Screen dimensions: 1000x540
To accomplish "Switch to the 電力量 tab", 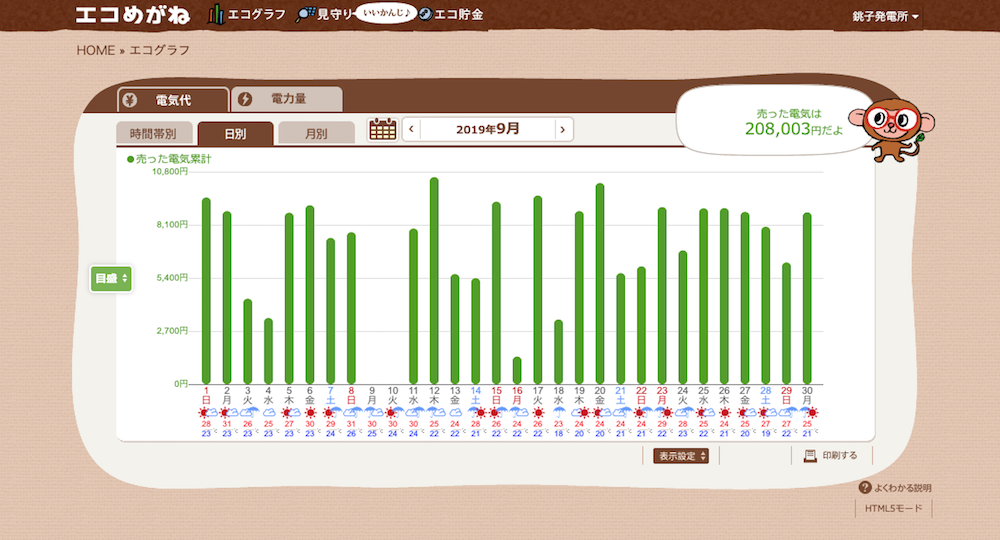I will tap(287, 99).
